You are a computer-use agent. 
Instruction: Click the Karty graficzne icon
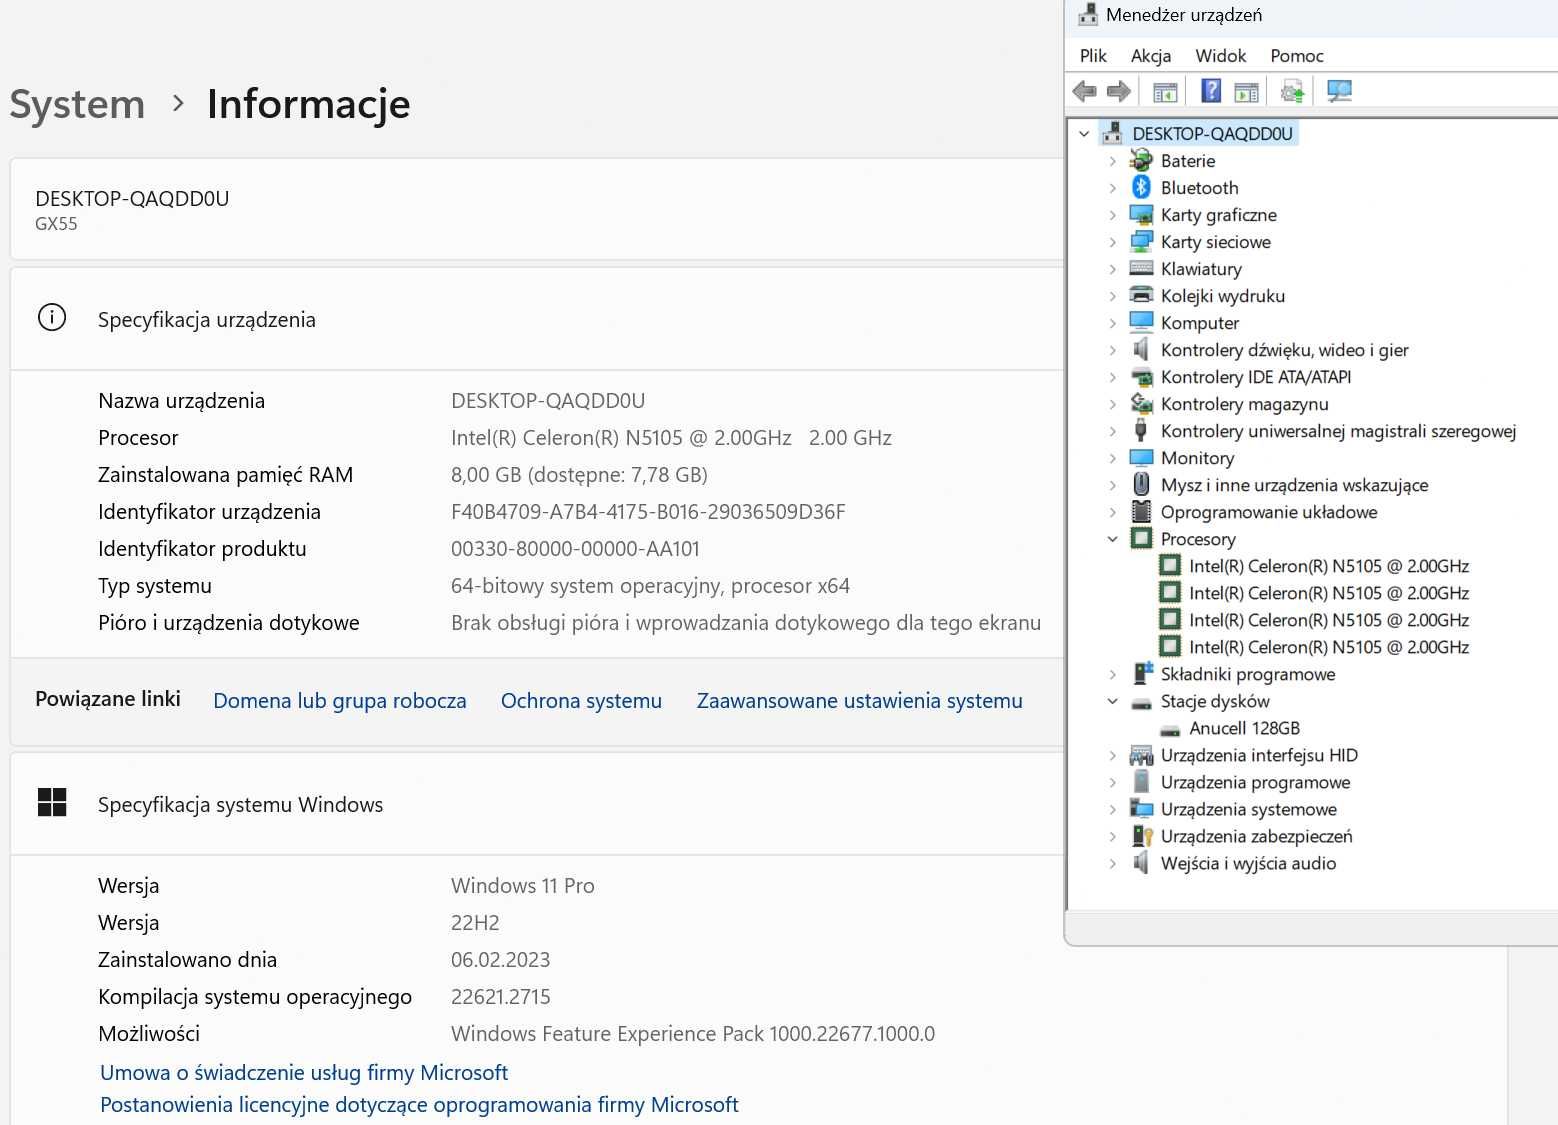[x=1141, y=214]
